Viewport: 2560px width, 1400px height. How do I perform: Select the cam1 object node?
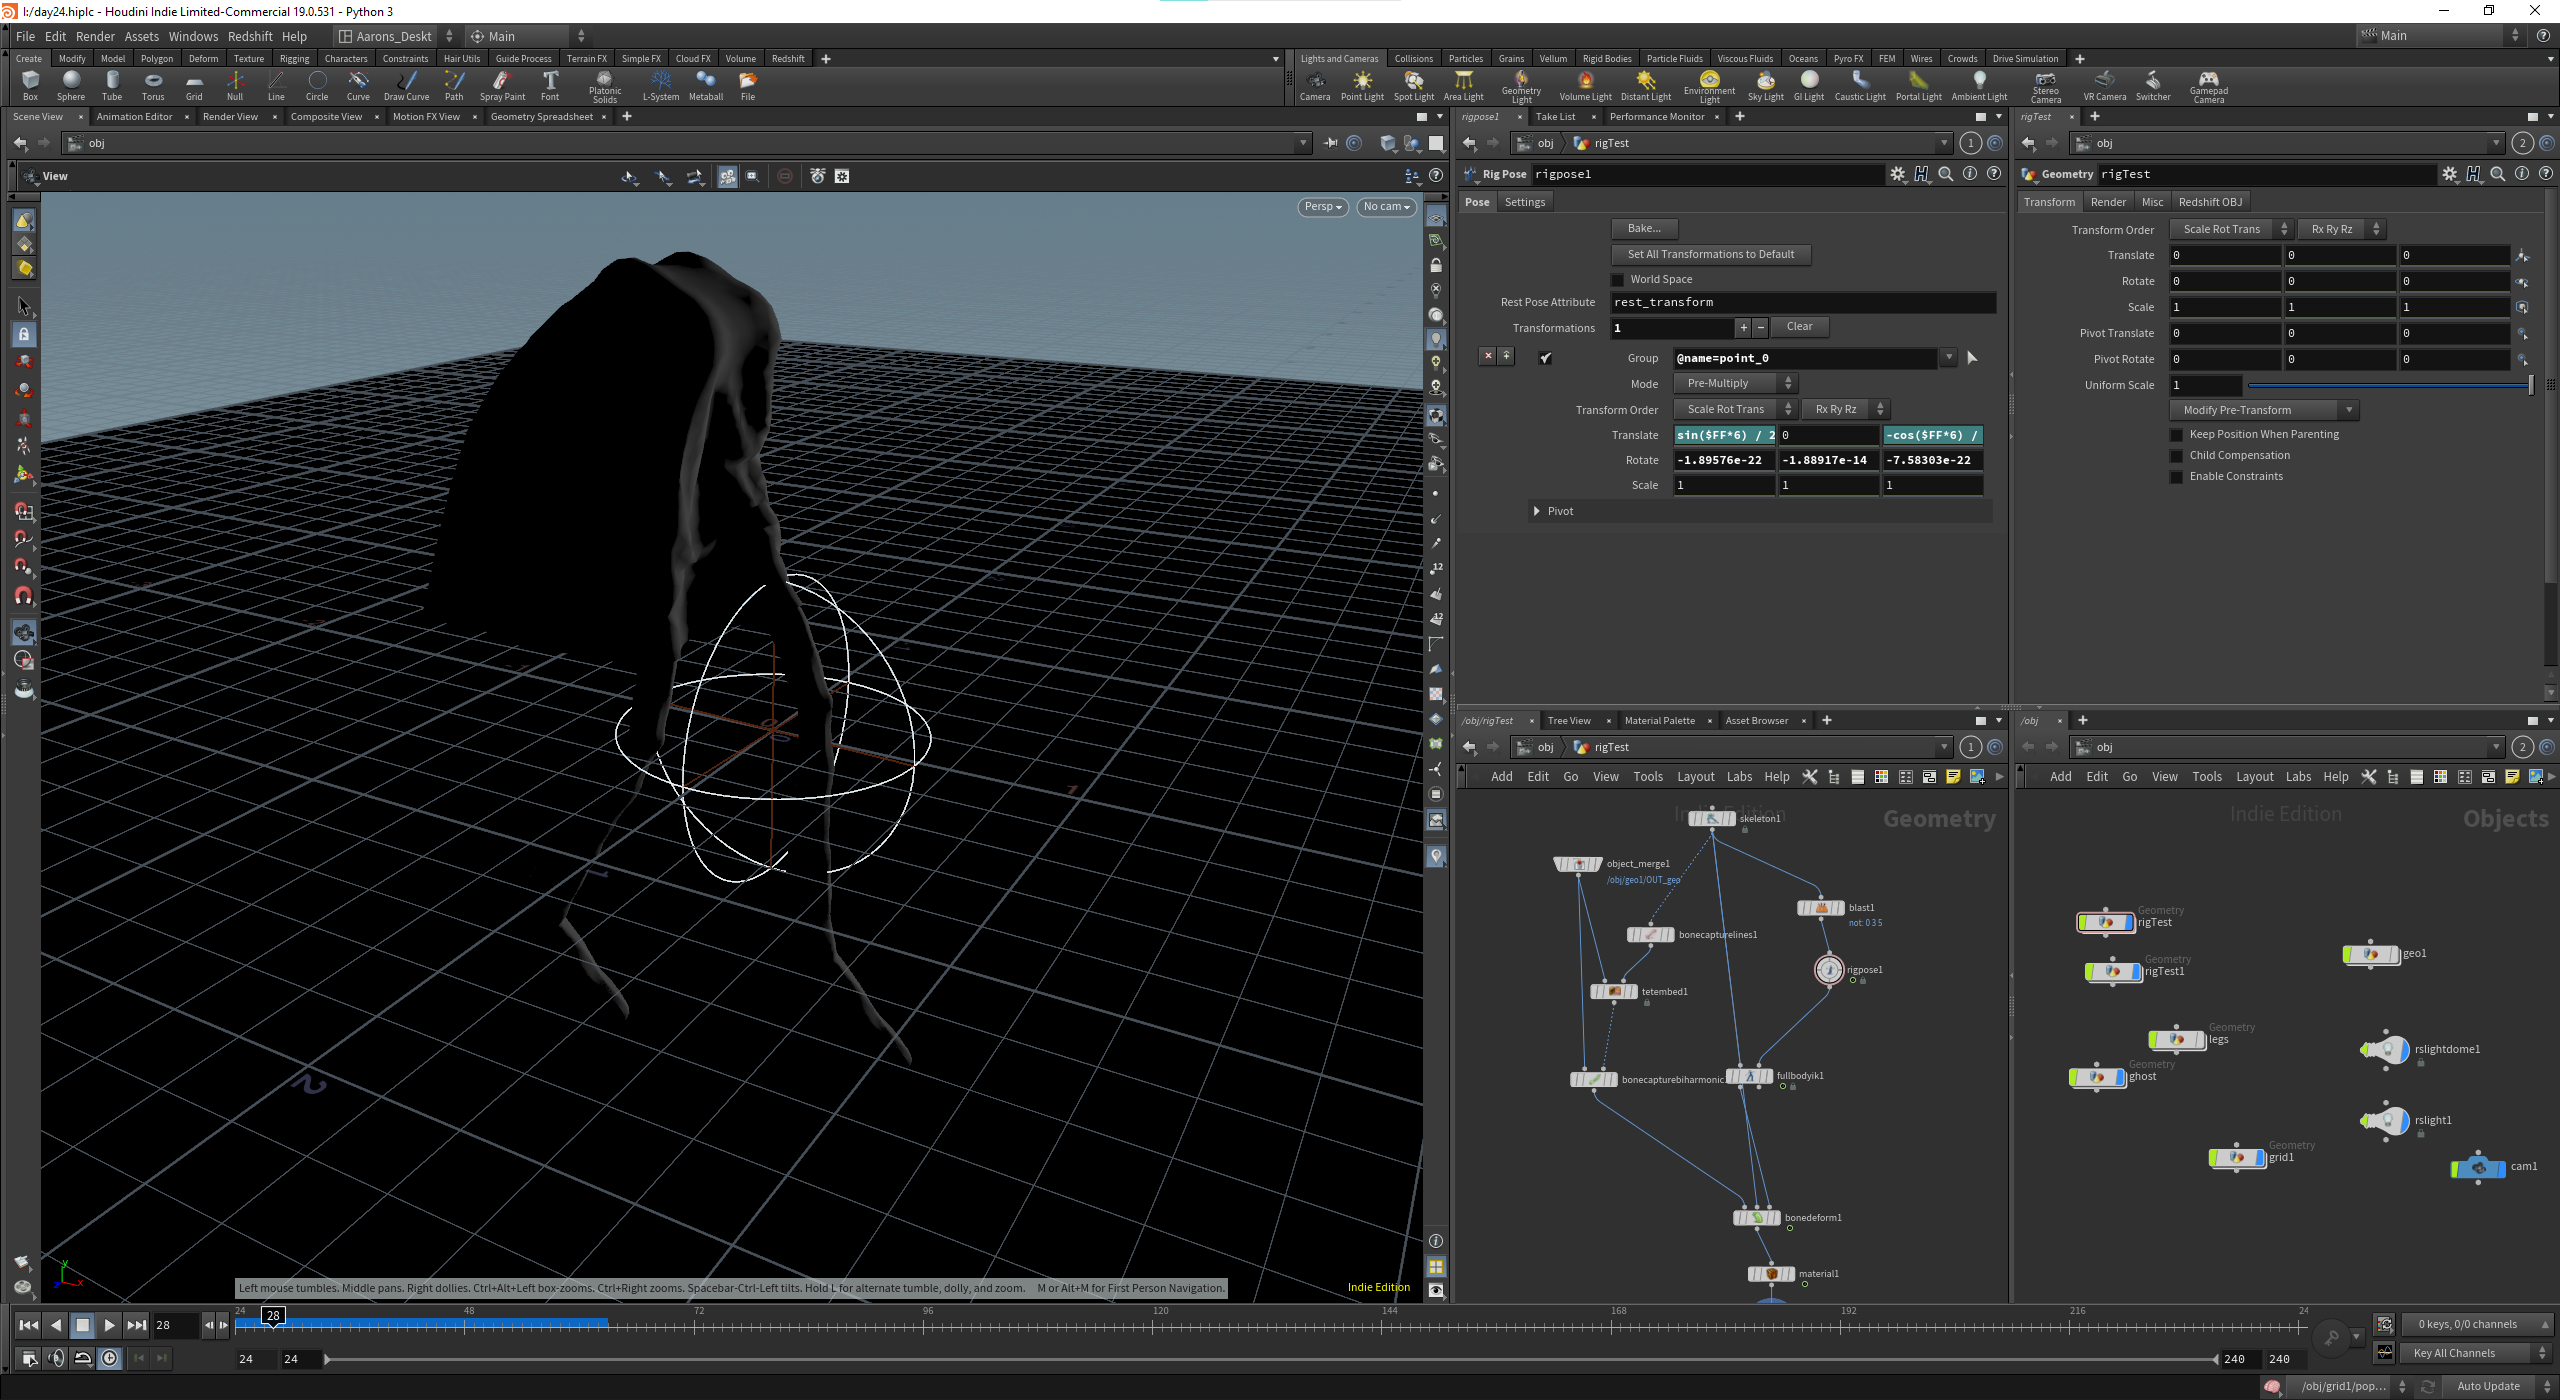2479,1167
